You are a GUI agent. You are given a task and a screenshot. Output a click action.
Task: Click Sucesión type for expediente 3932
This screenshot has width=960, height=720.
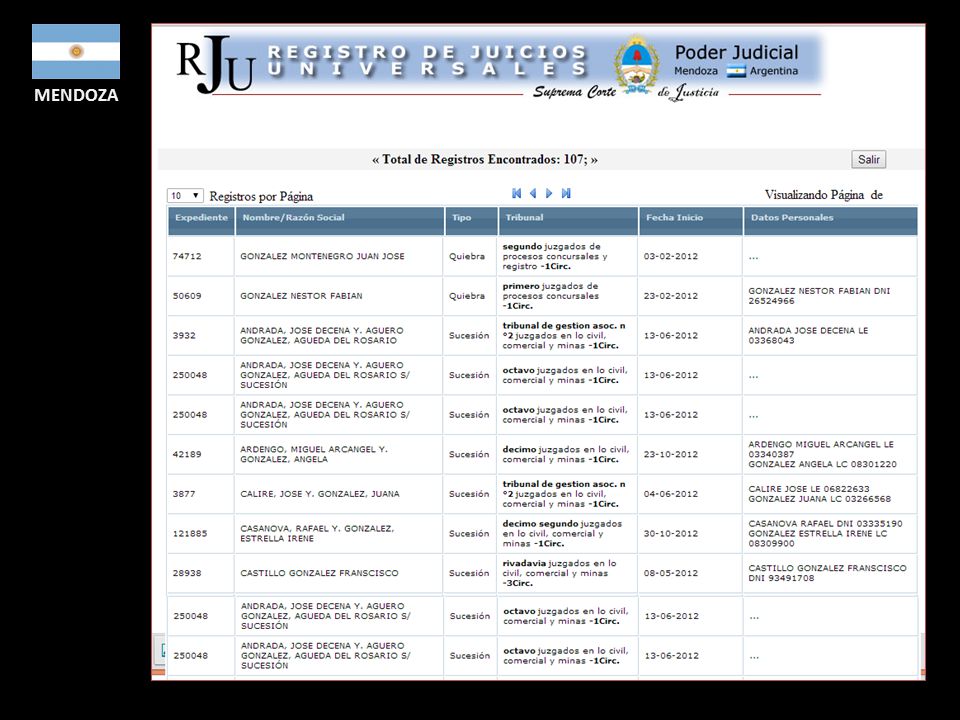(469, 336)
